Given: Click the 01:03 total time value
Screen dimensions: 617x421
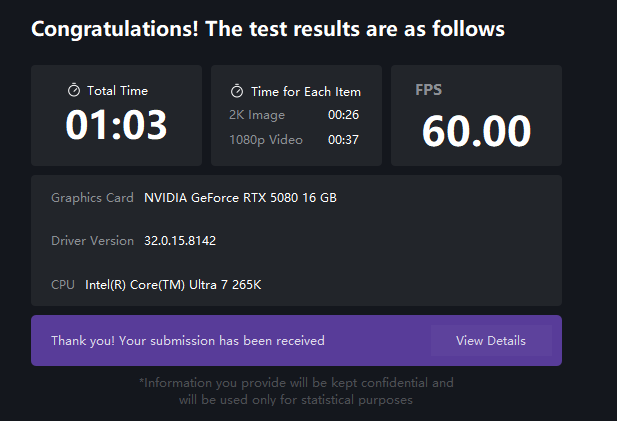Looking at the screenshot, I should coord(116,125).
